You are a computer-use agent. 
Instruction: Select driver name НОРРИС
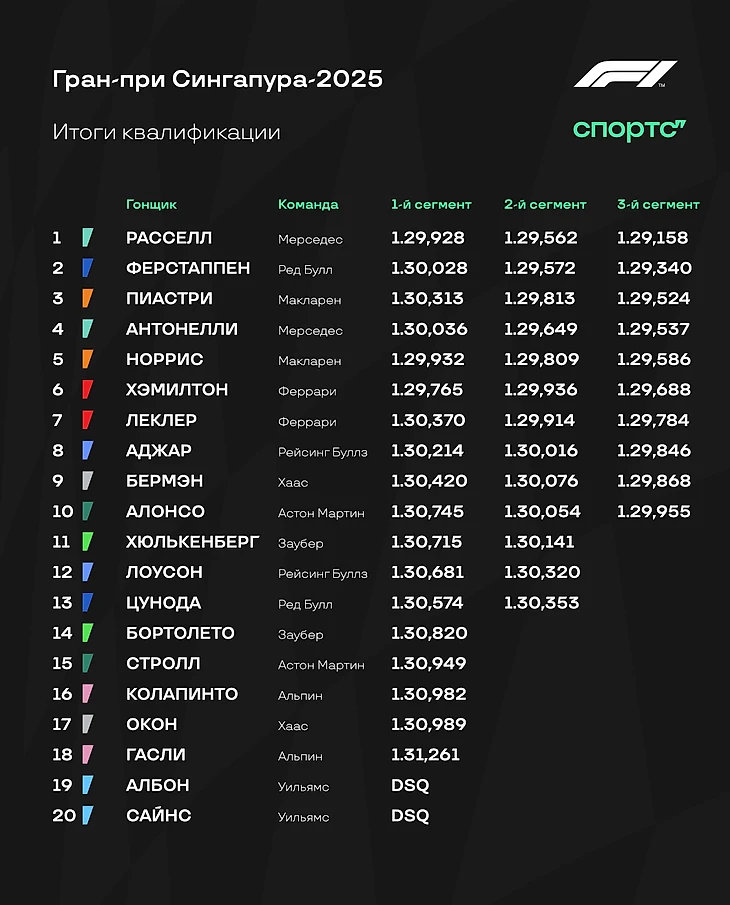164,359
